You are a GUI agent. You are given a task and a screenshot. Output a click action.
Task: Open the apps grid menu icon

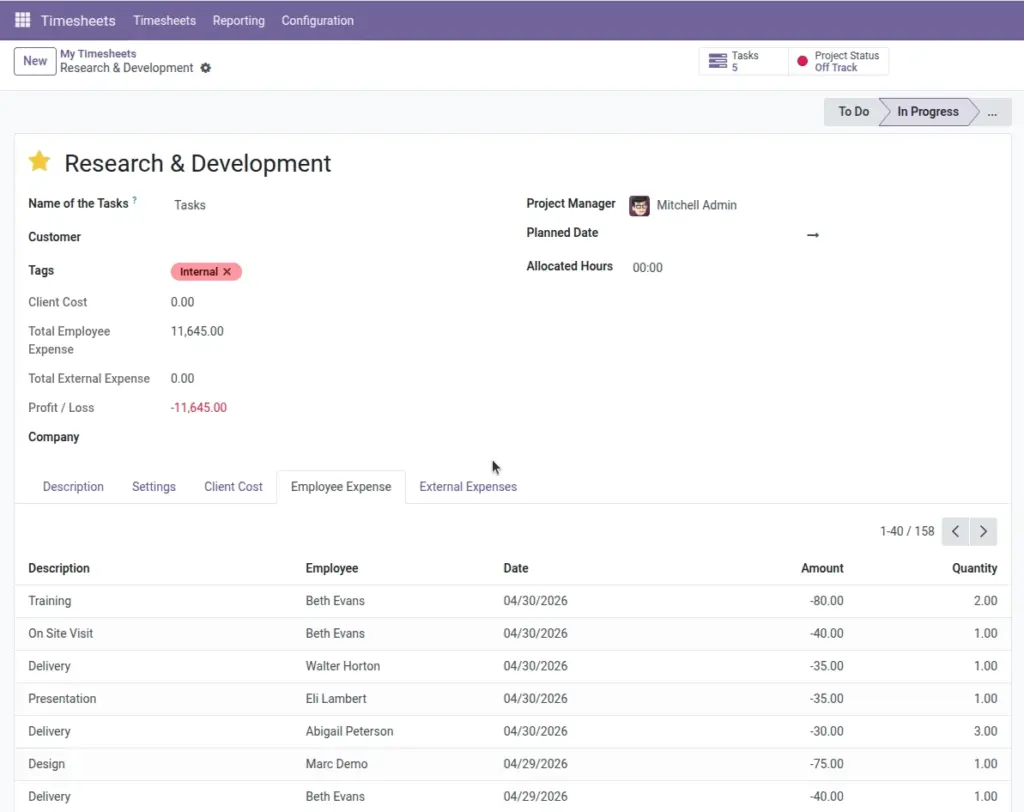(x=22, y=20)
